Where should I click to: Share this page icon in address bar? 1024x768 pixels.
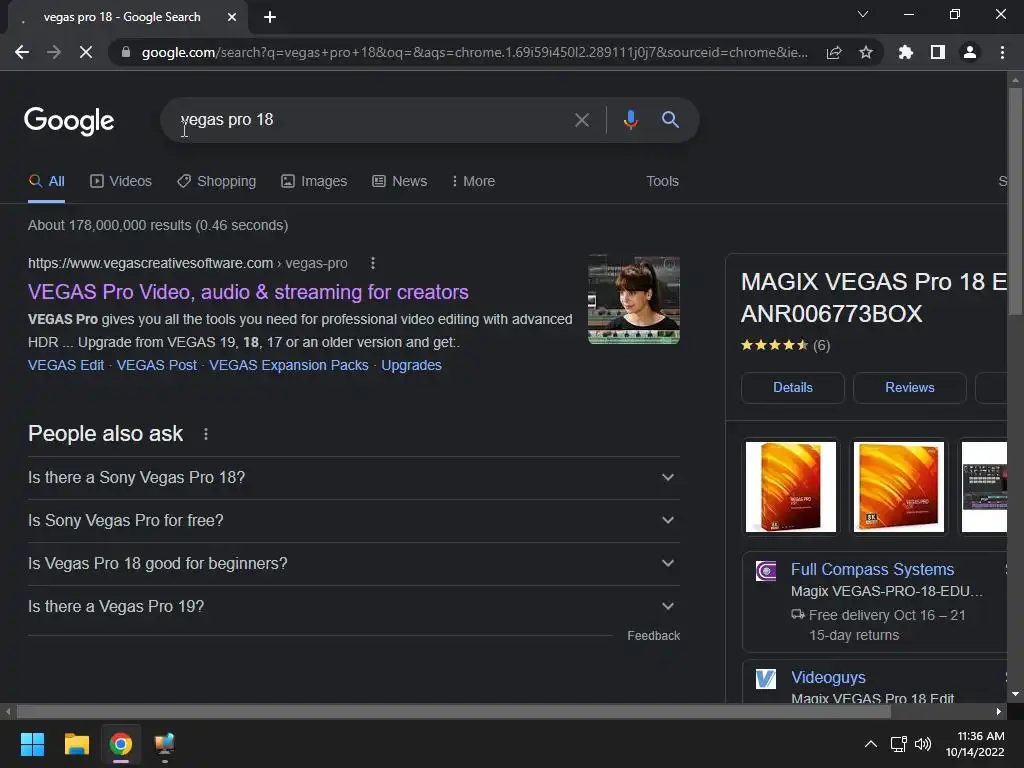click(834, 52)
